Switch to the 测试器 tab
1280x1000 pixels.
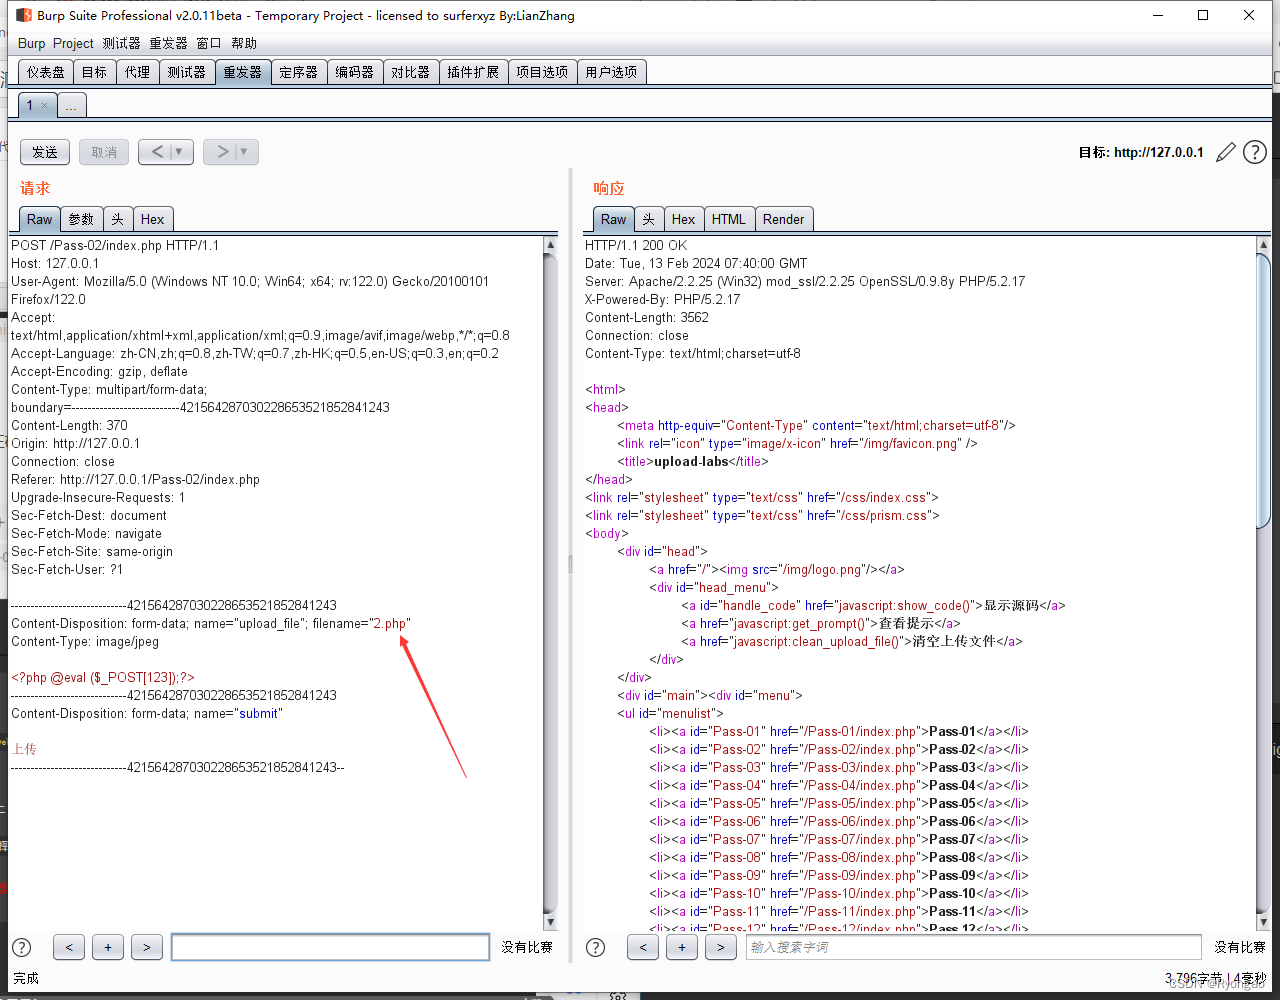click(186, 72)
